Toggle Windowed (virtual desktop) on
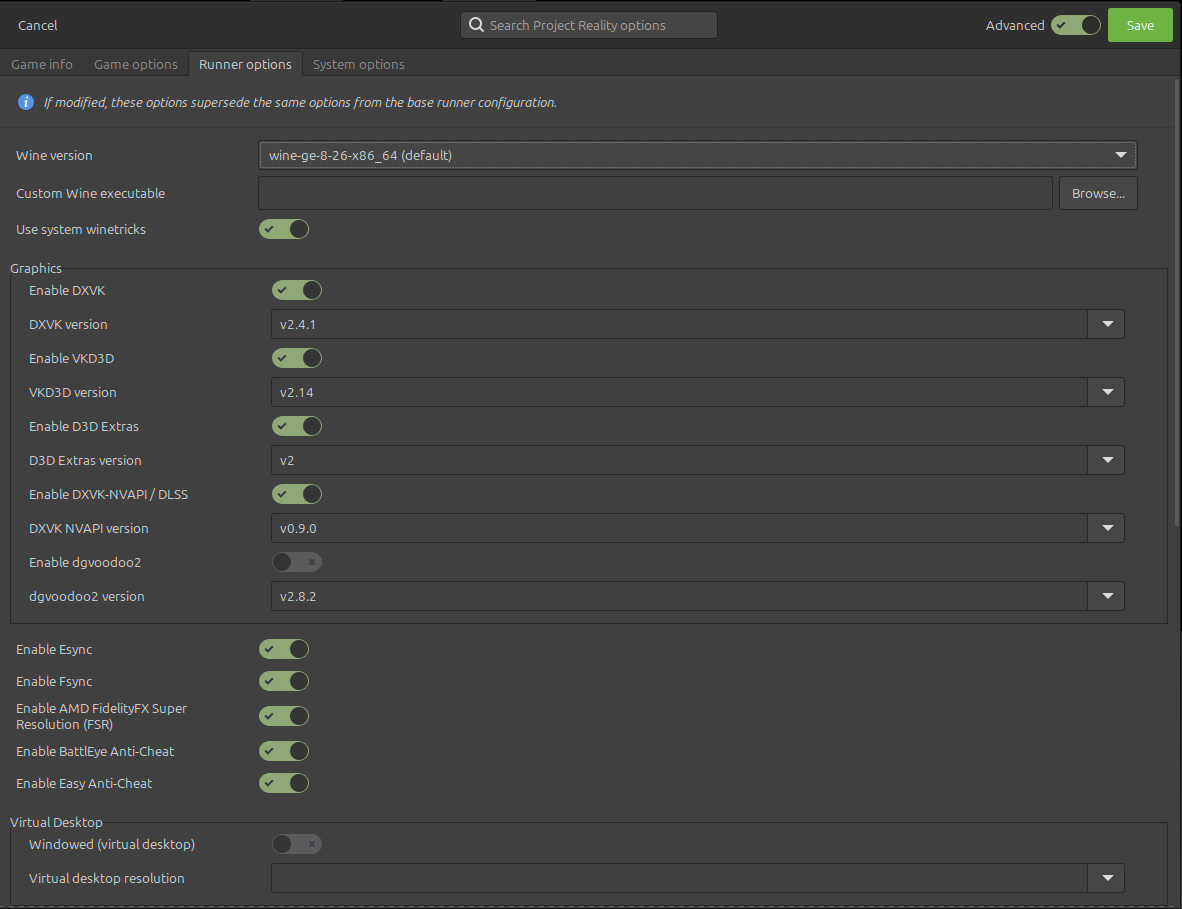 [297, 844]
